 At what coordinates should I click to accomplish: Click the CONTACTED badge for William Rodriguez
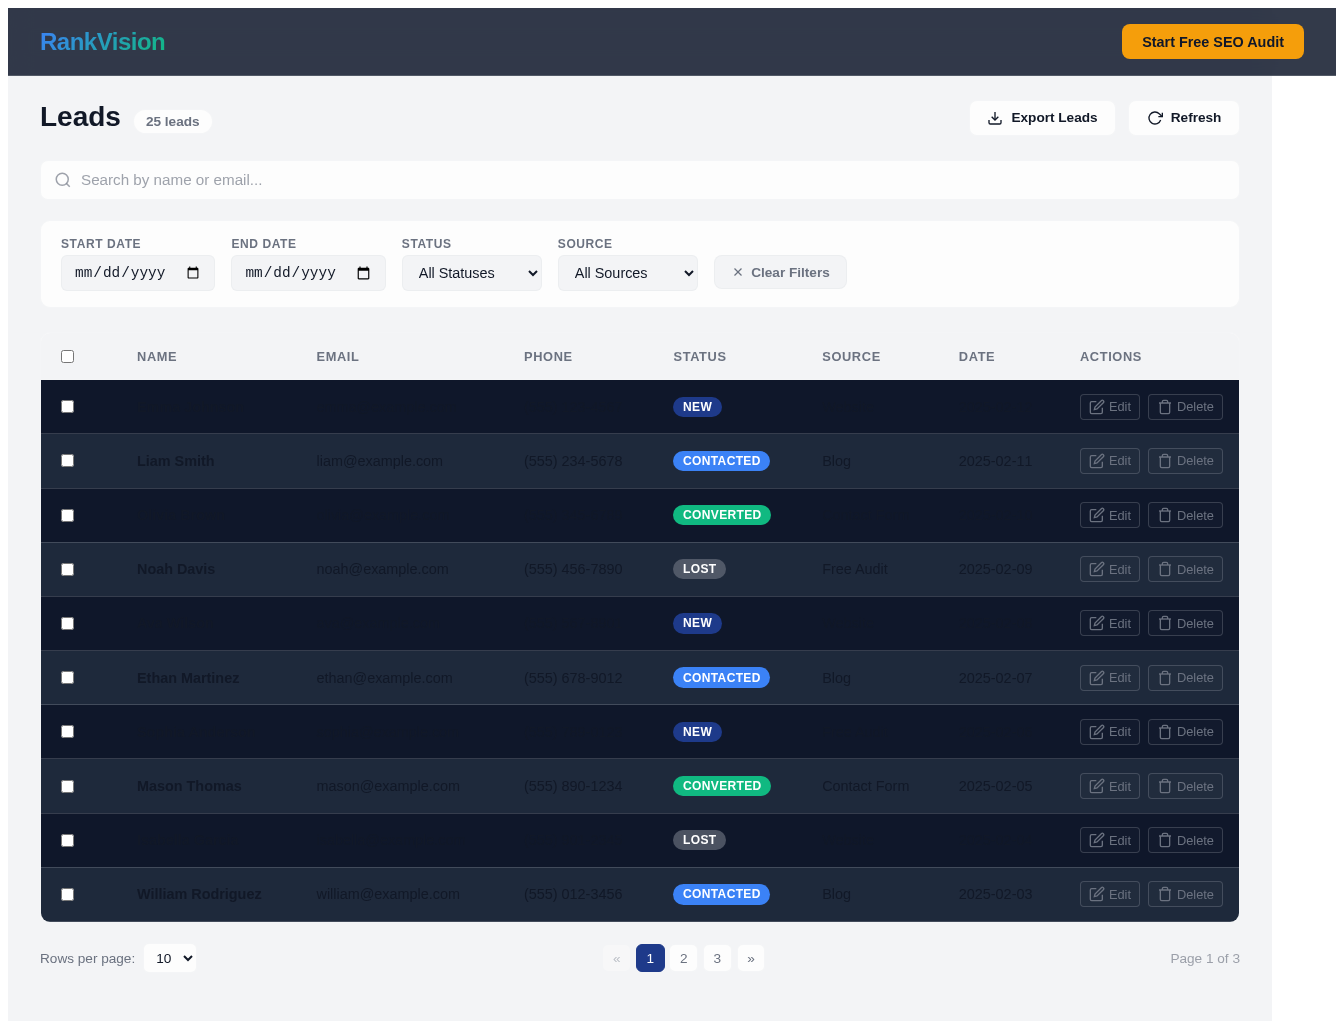tap(721, 894)
